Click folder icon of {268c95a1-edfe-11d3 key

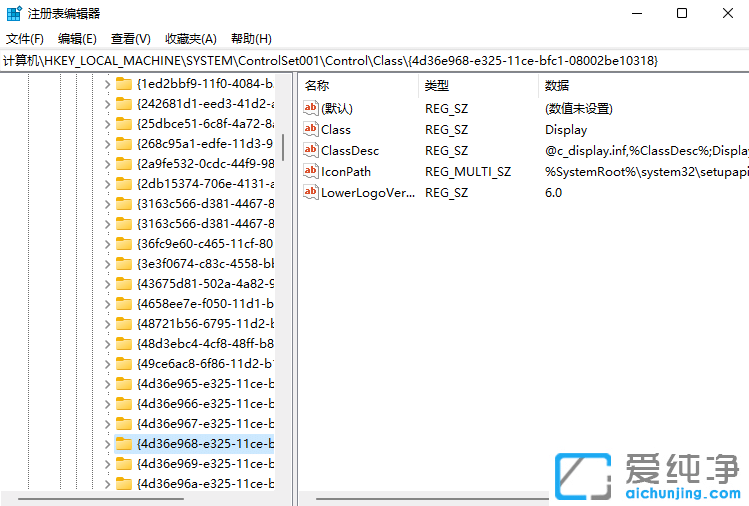pos(124,144)
